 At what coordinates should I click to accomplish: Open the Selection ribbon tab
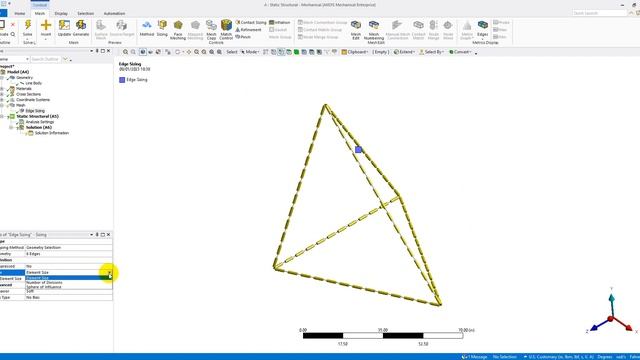(86, 13)
